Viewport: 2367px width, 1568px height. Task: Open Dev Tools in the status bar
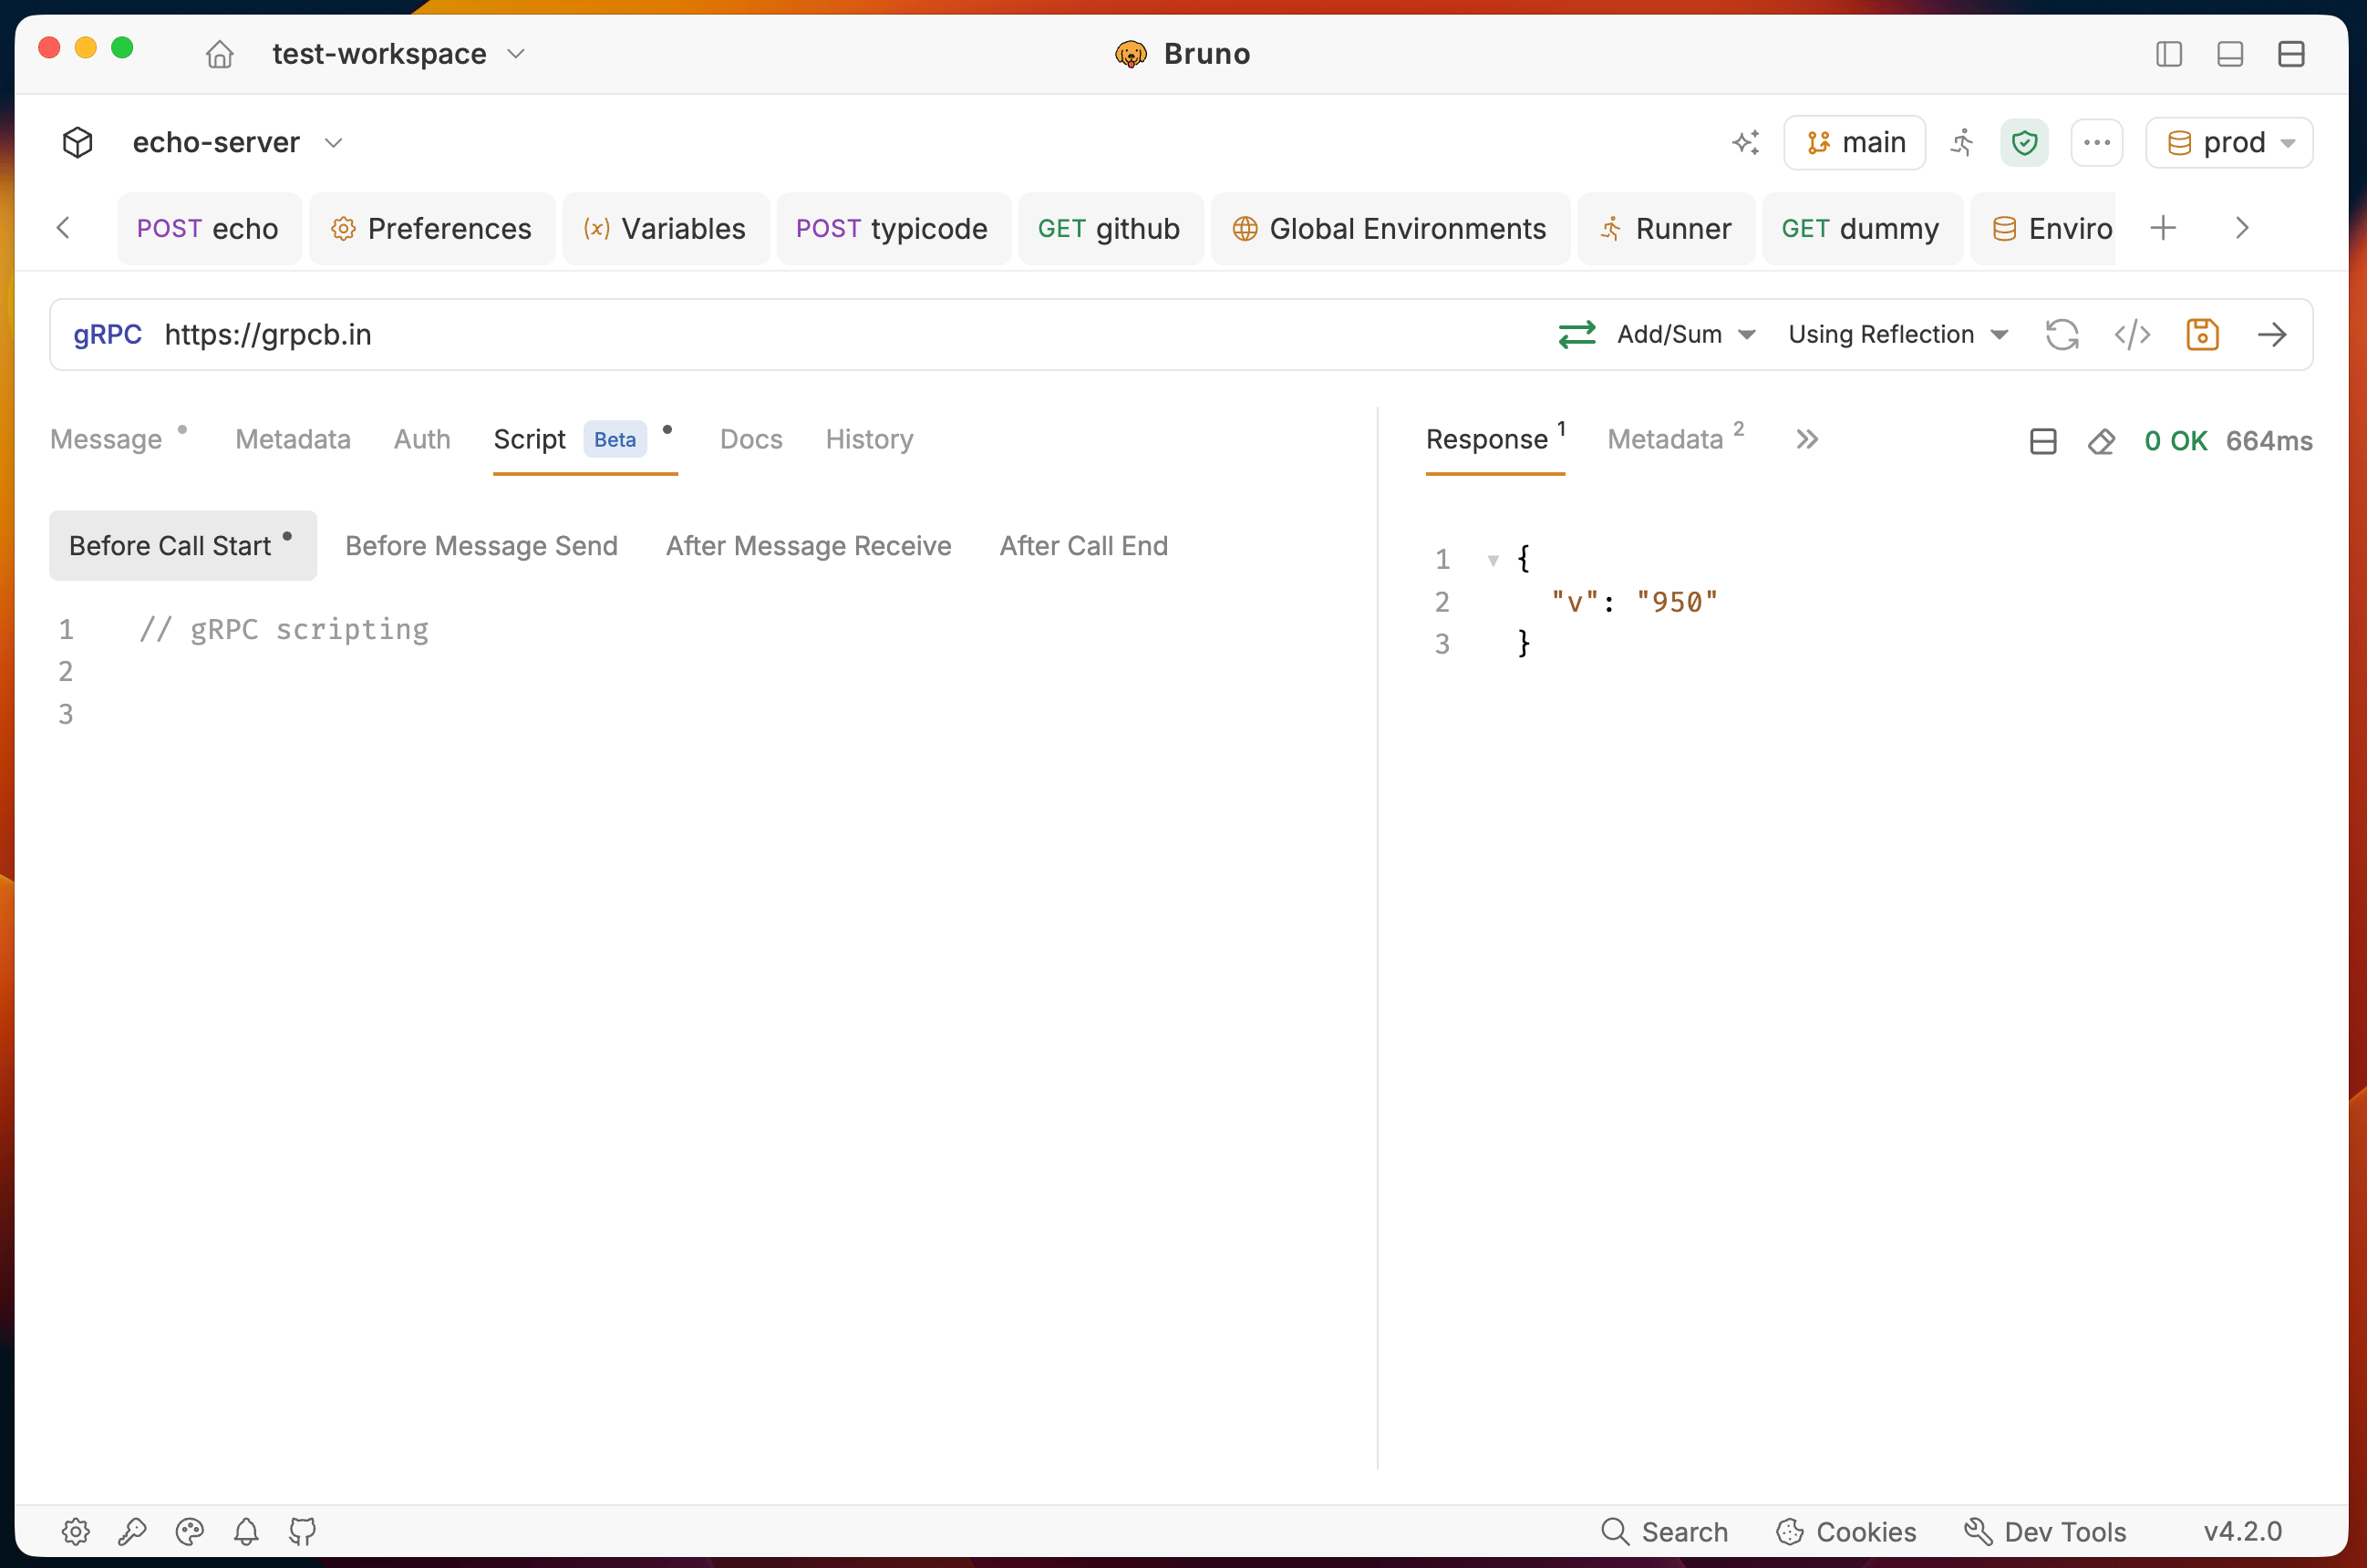point(2045,1531)
